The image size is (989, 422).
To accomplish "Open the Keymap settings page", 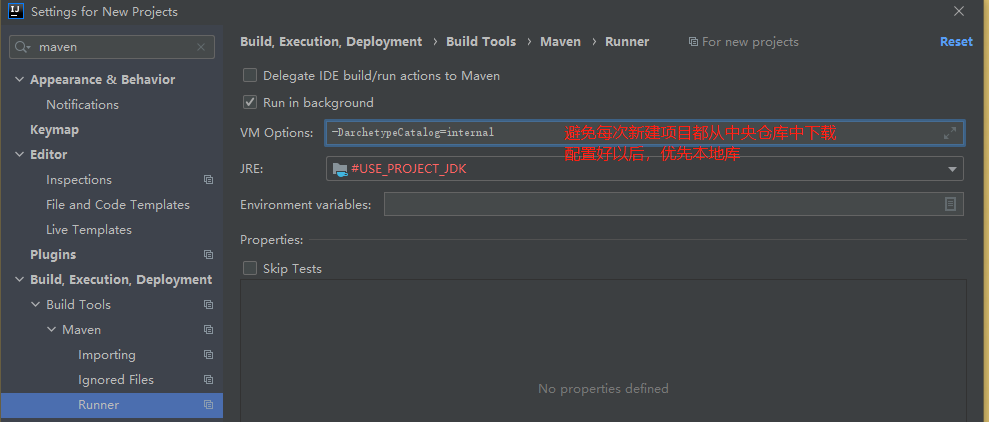I will click(54, 130).
